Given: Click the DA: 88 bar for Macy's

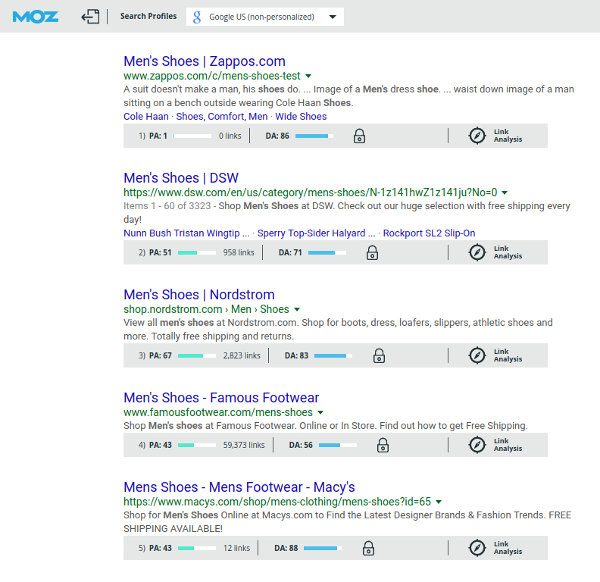Looking at the screenshot, I should (323, 548).
